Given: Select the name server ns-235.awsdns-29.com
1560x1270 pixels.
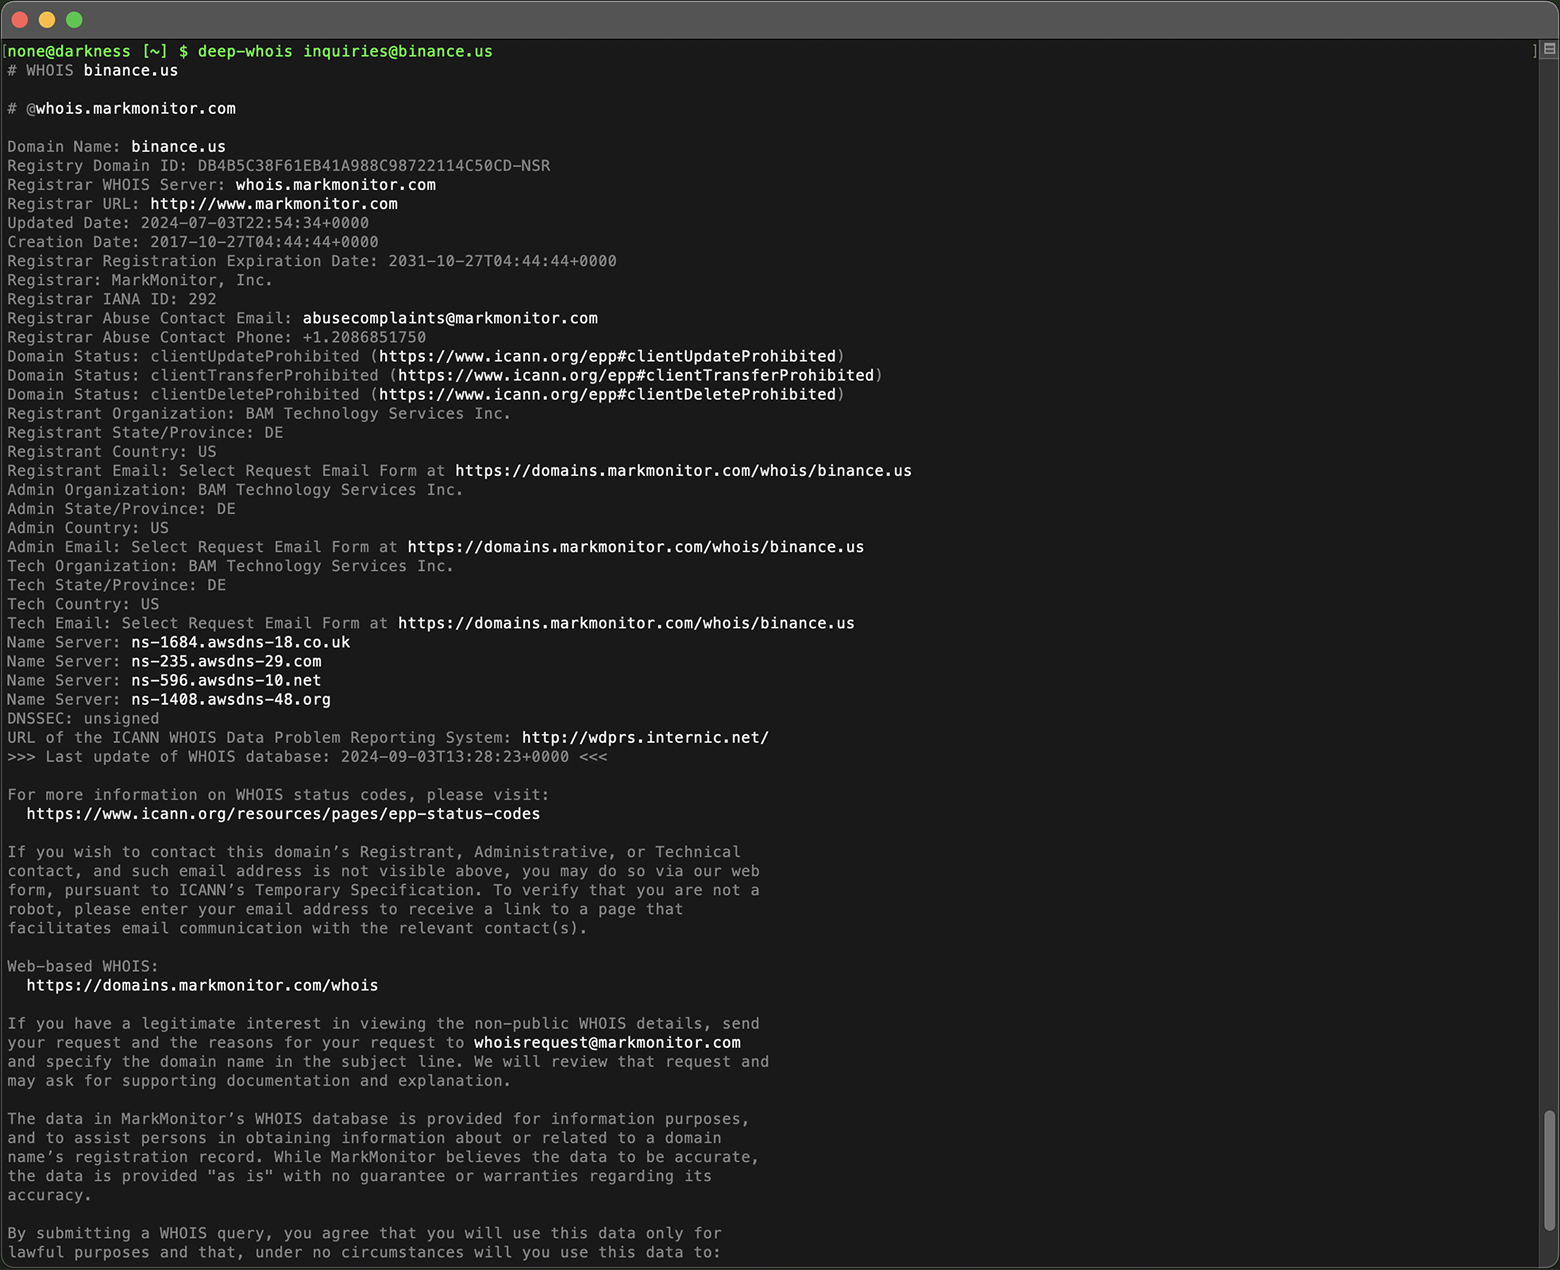Looking at the screenshot, I should pos(226,661).
